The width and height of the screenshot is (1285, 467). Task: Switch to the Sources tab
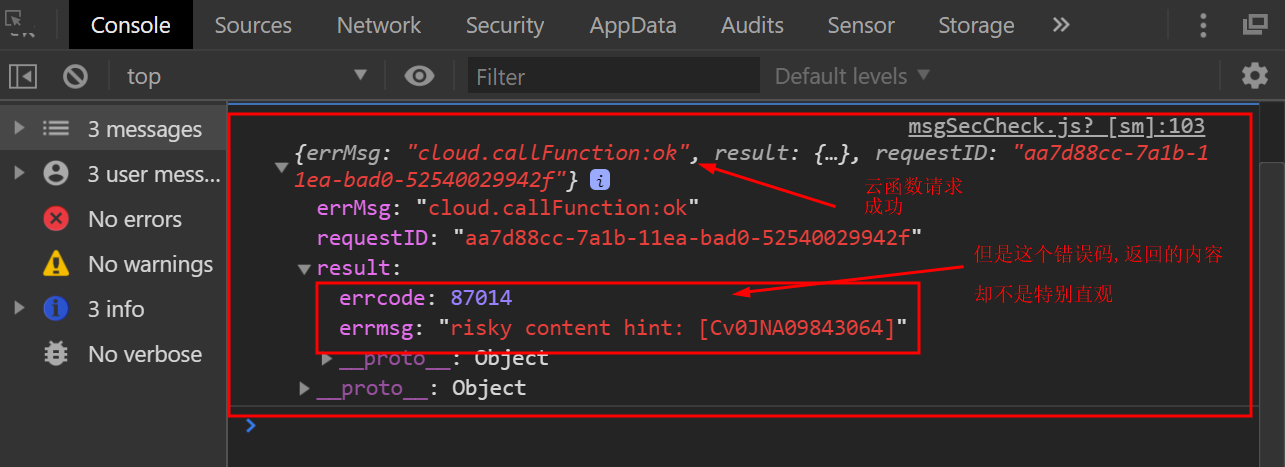tap(253, 25)
